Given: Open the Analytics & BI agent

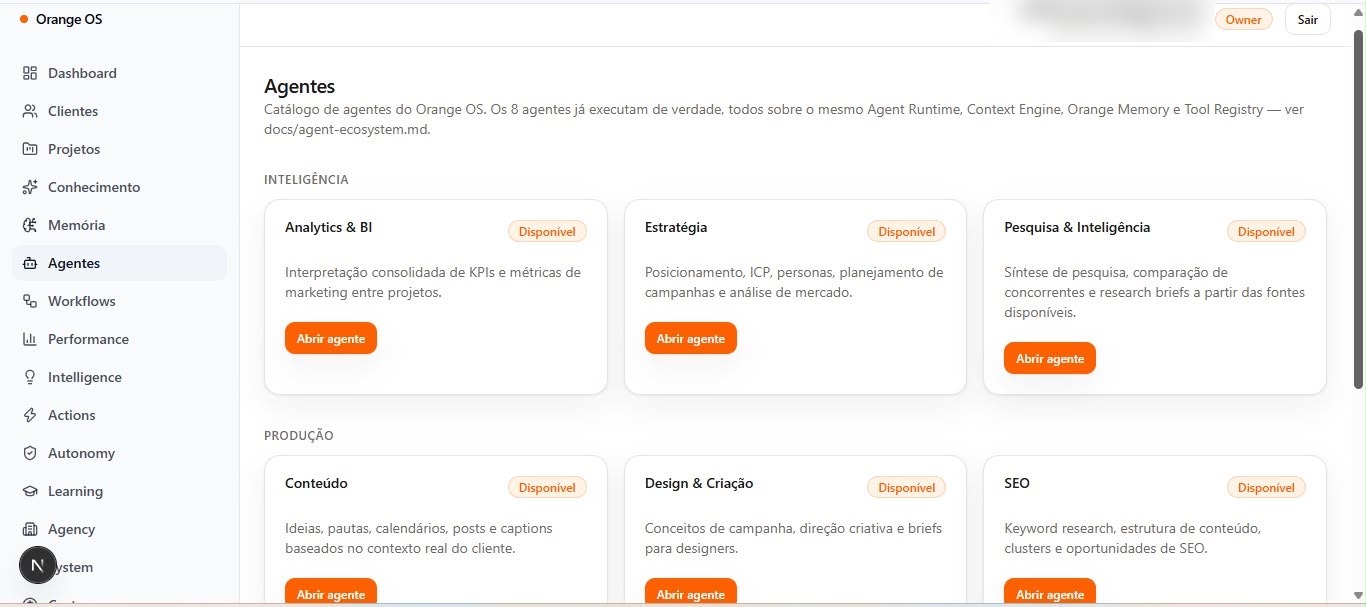Looking at the screenshot, I should (331, 338).
